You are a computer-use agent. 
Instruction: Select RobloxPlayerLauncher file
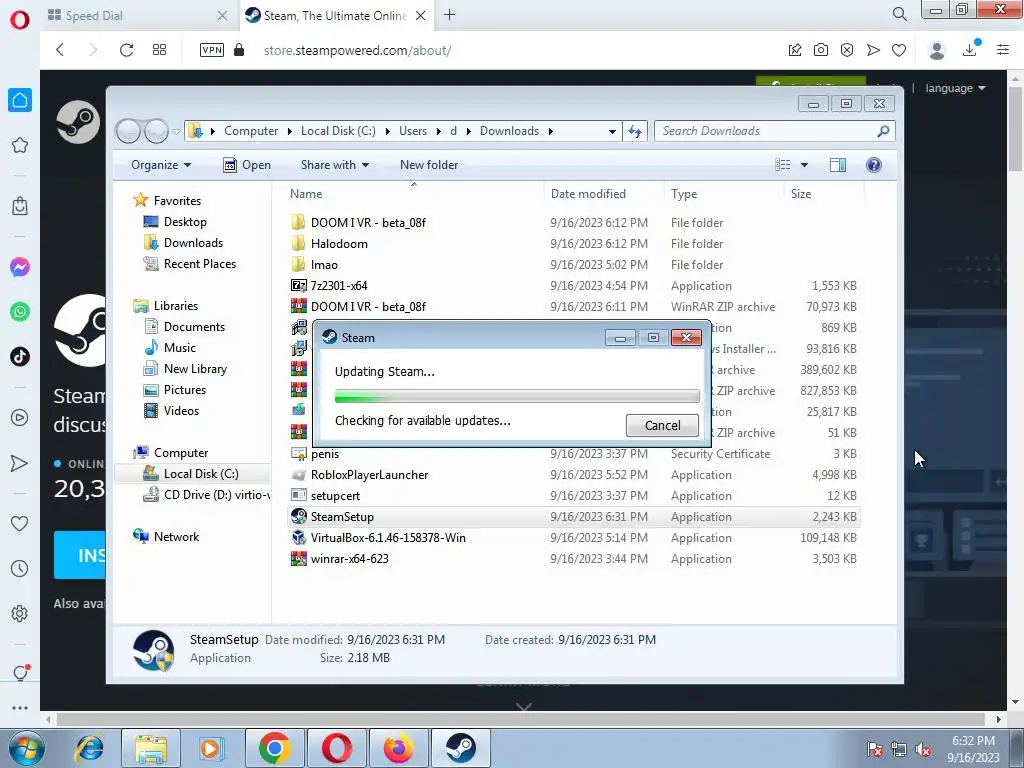click(369, 475)
